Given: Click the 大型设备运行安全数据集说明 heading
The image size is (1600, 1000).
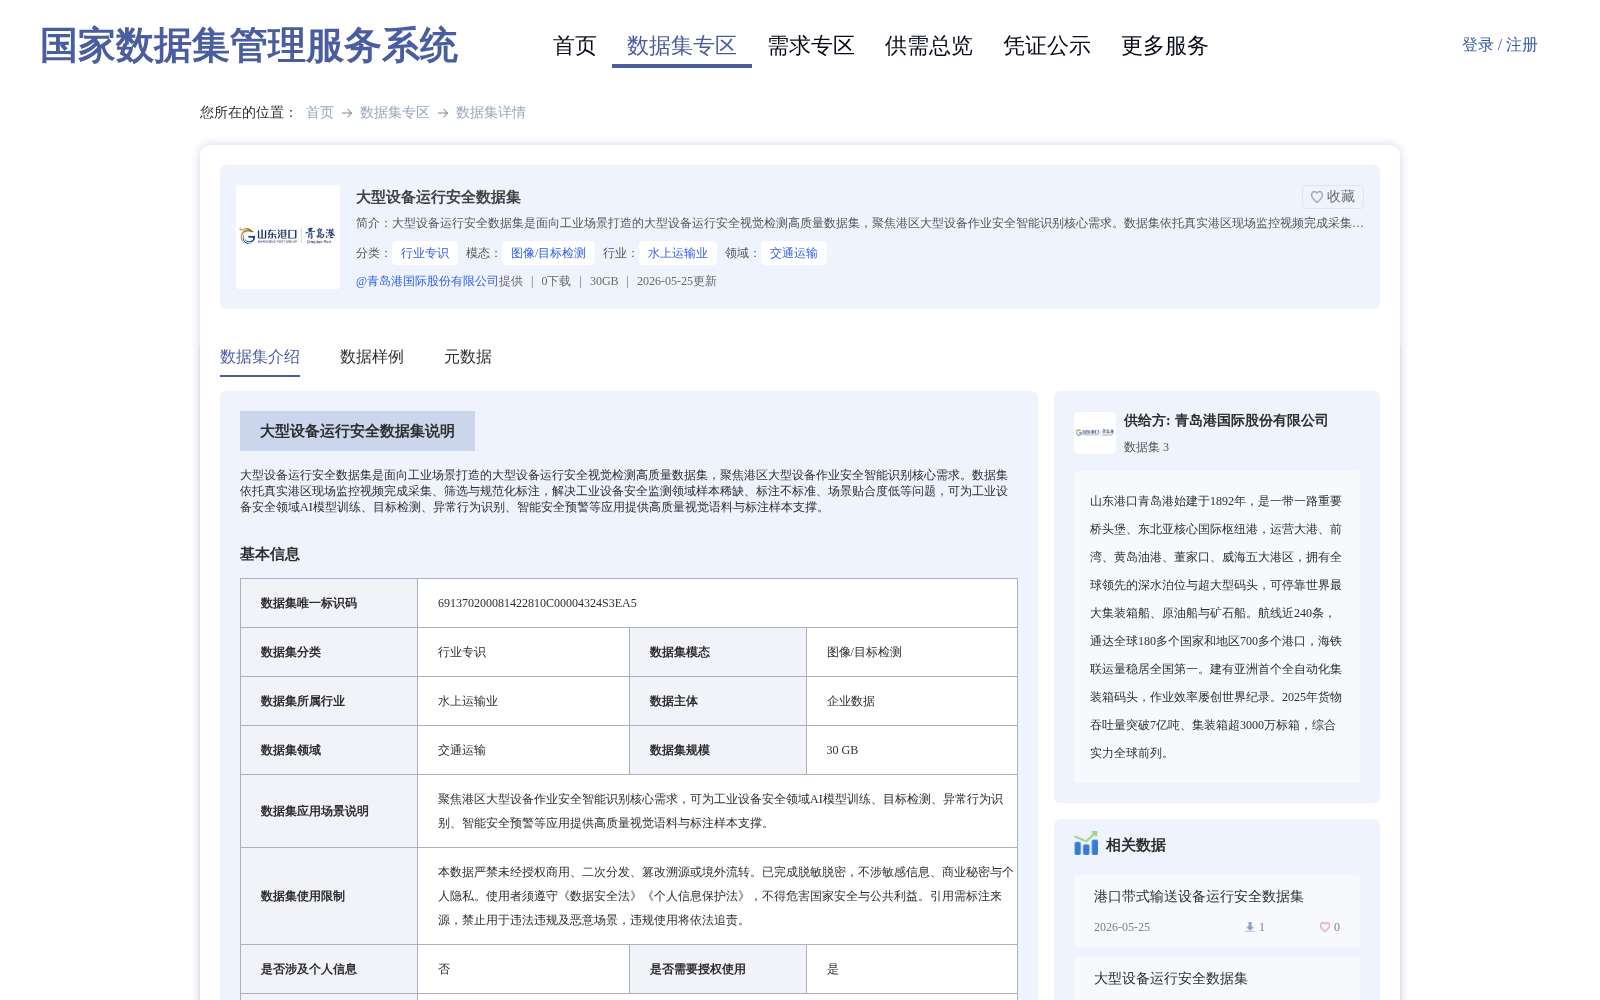Looking at the screenshot, I should click(x=357, y=431).
